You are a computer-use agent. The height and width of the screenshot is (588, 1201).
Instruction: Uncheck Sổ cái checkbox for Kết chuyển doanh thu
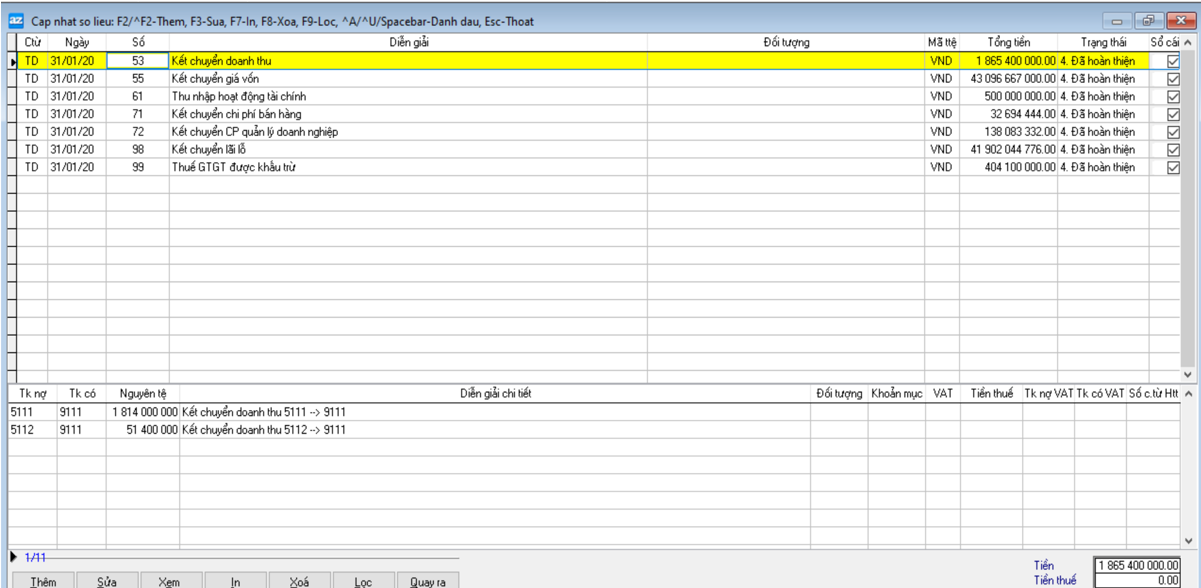pos(1173,61)
